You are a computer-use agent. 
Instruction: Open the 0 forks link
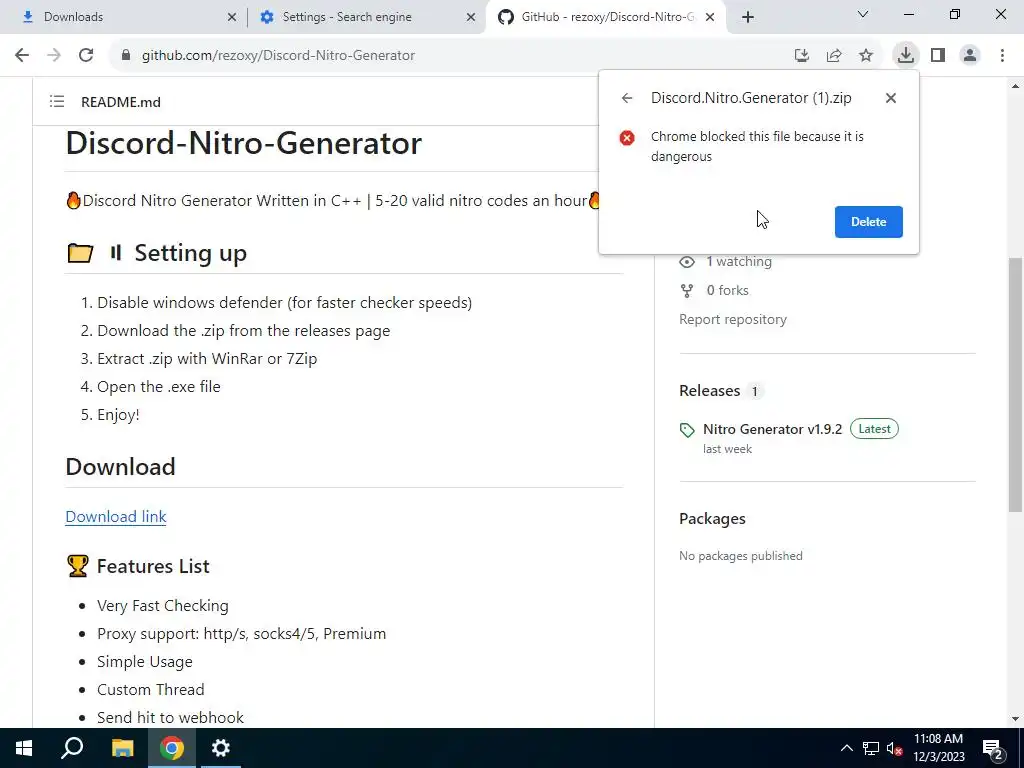pos(728,290)
